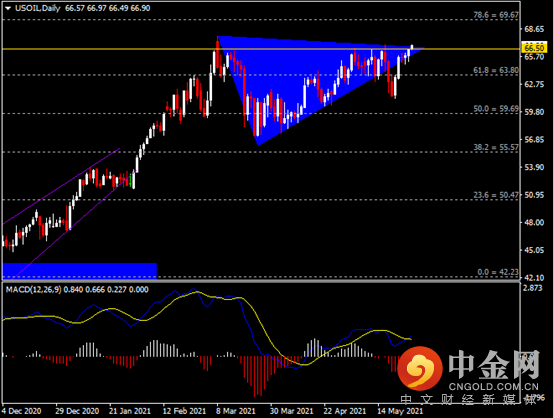This screenshot has width=554, height=418.
Task: Click the 8 Mar 2021 date marker
Action: 236,411
